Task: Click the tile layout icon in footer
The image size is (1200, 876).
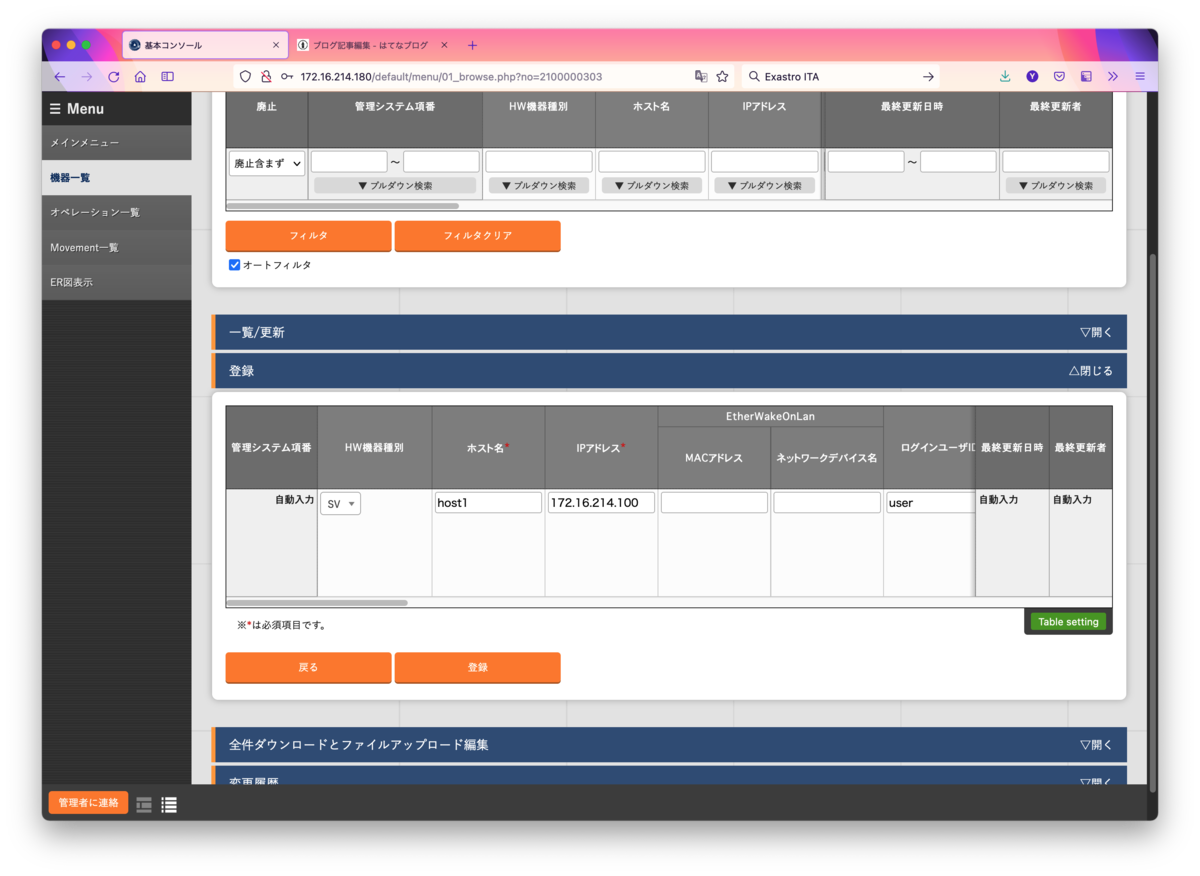Action: pyautogui.click(x=144, y=804)
